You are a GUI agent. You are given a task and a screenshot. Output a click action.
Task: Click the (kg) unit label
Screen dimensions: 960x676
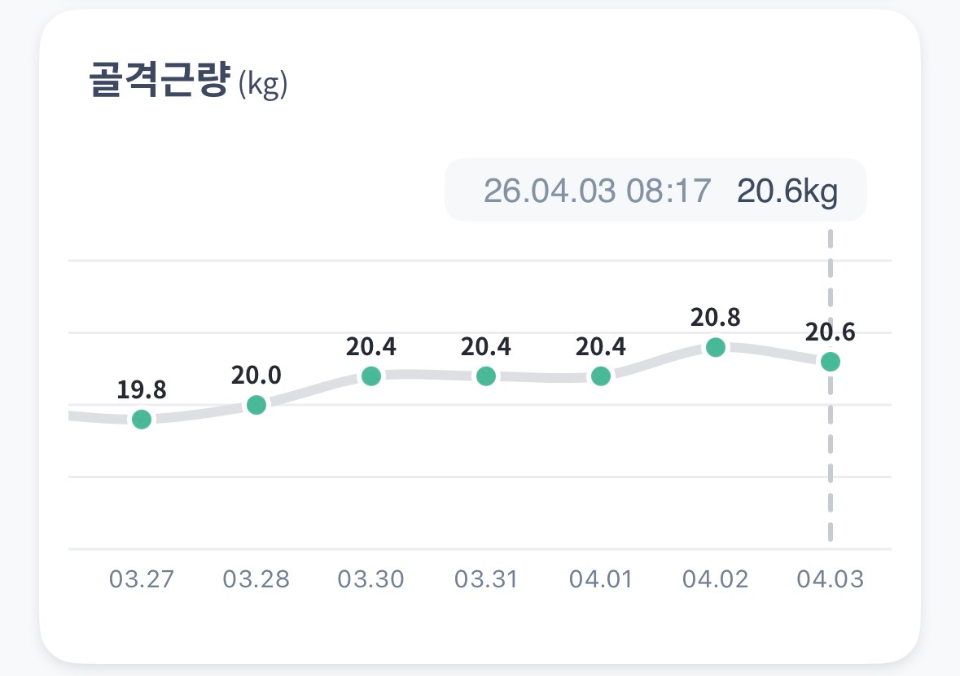[x=263, y=86]
